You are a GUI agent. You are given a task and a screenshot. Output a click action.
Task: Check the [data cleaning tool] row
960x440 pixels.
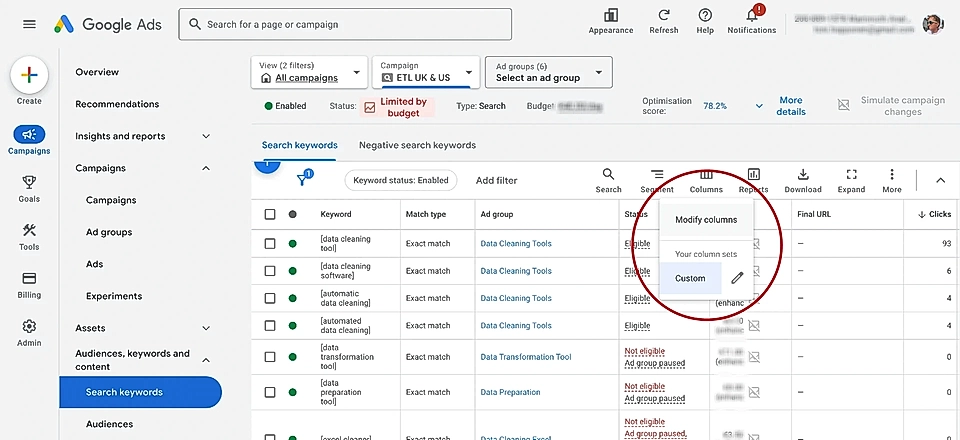pyautogui.click(x=270, y=244)
